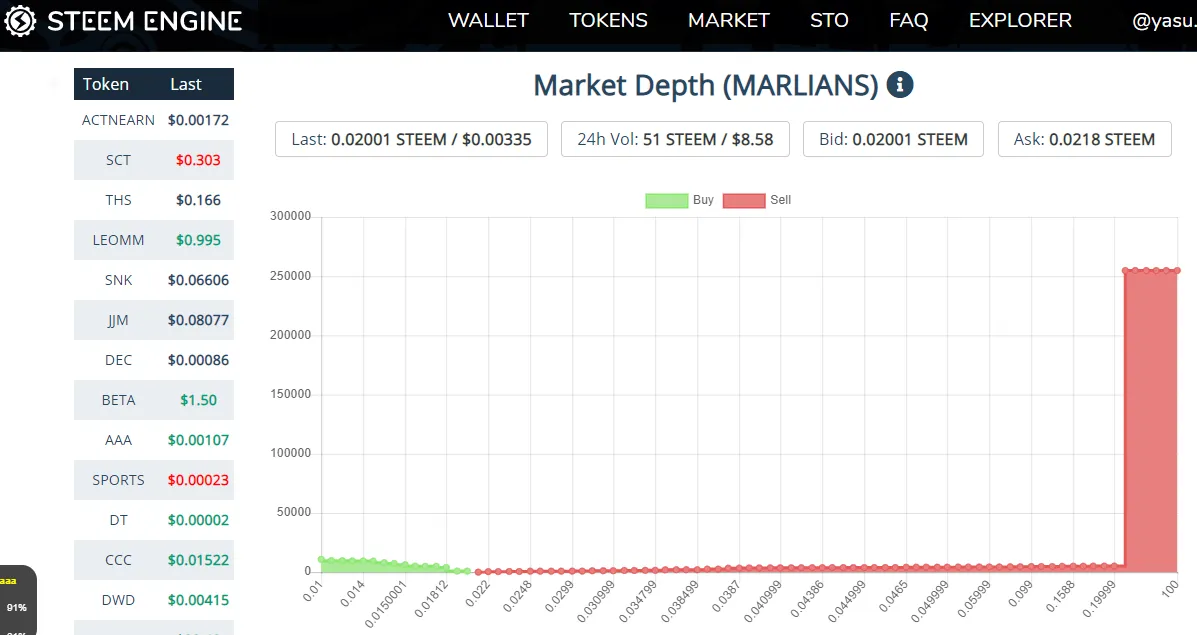Select the JJM token
This screenshot has height=635, width=1197.
(153, 320)
